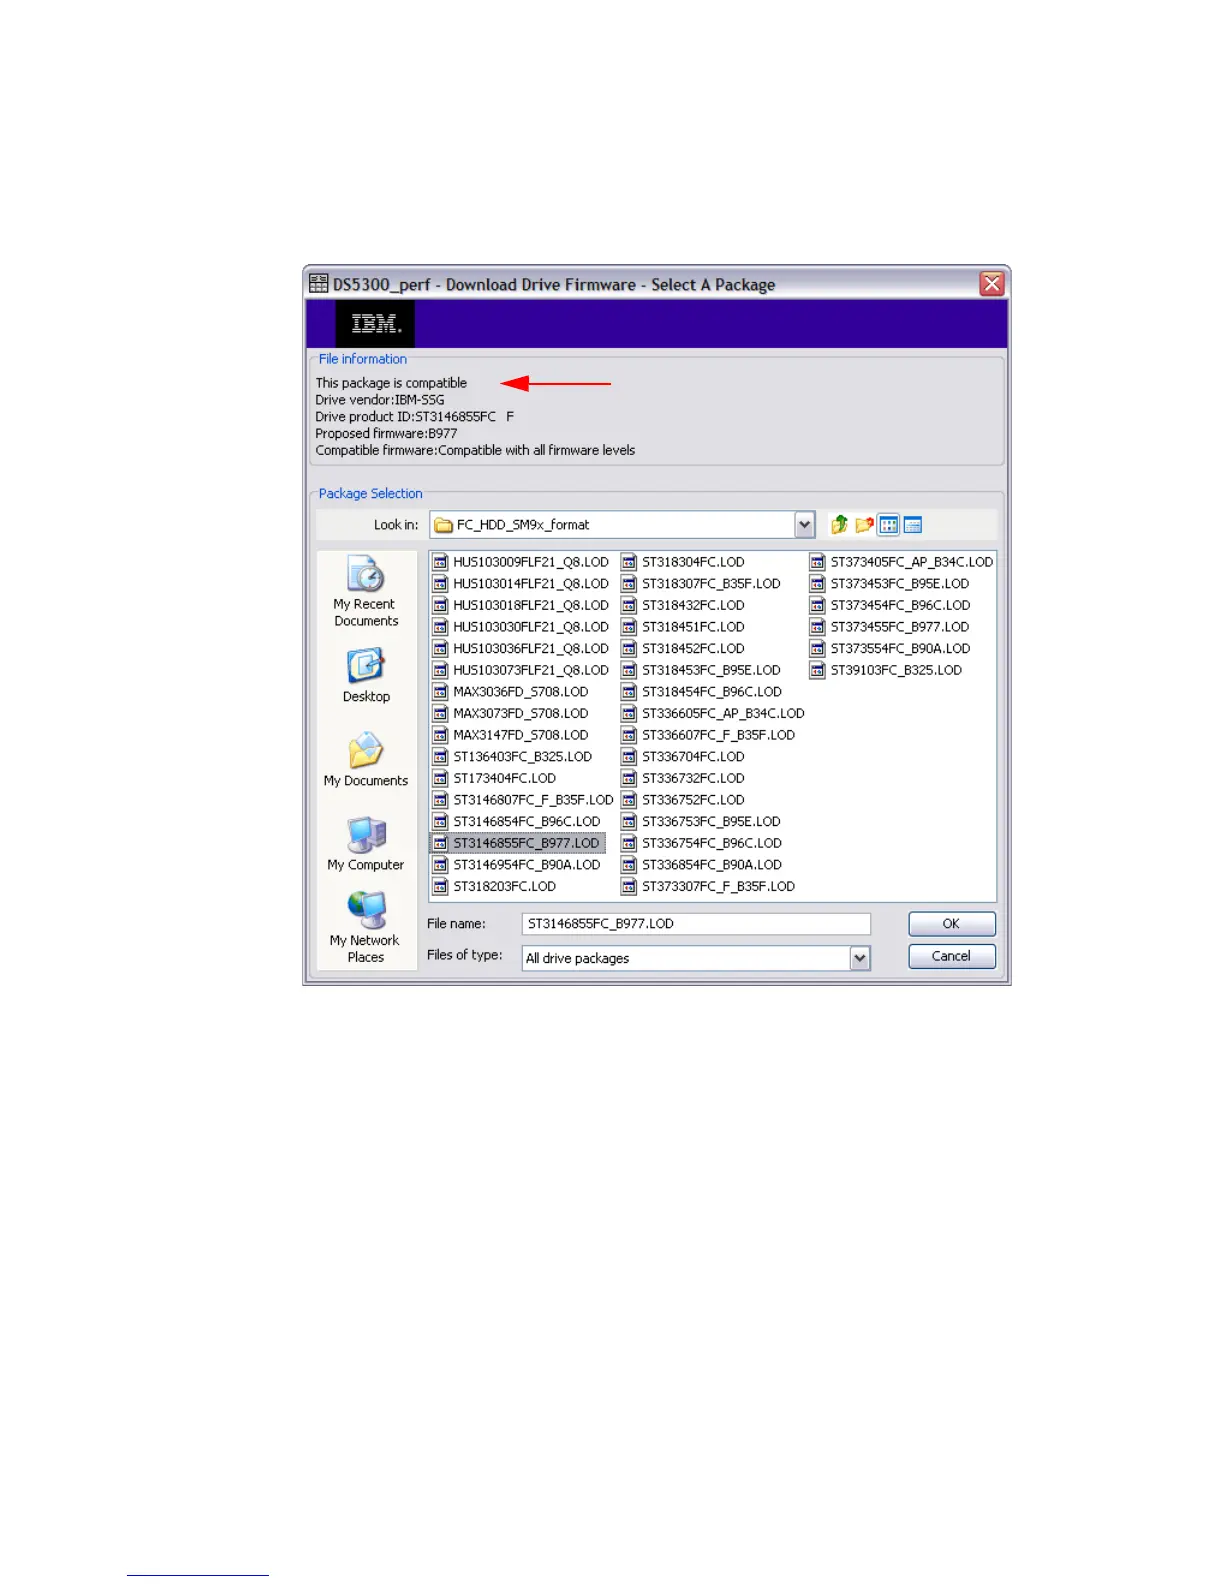
Task: Close the Download Drive Firmware dialog
Action: click(991, 284)
